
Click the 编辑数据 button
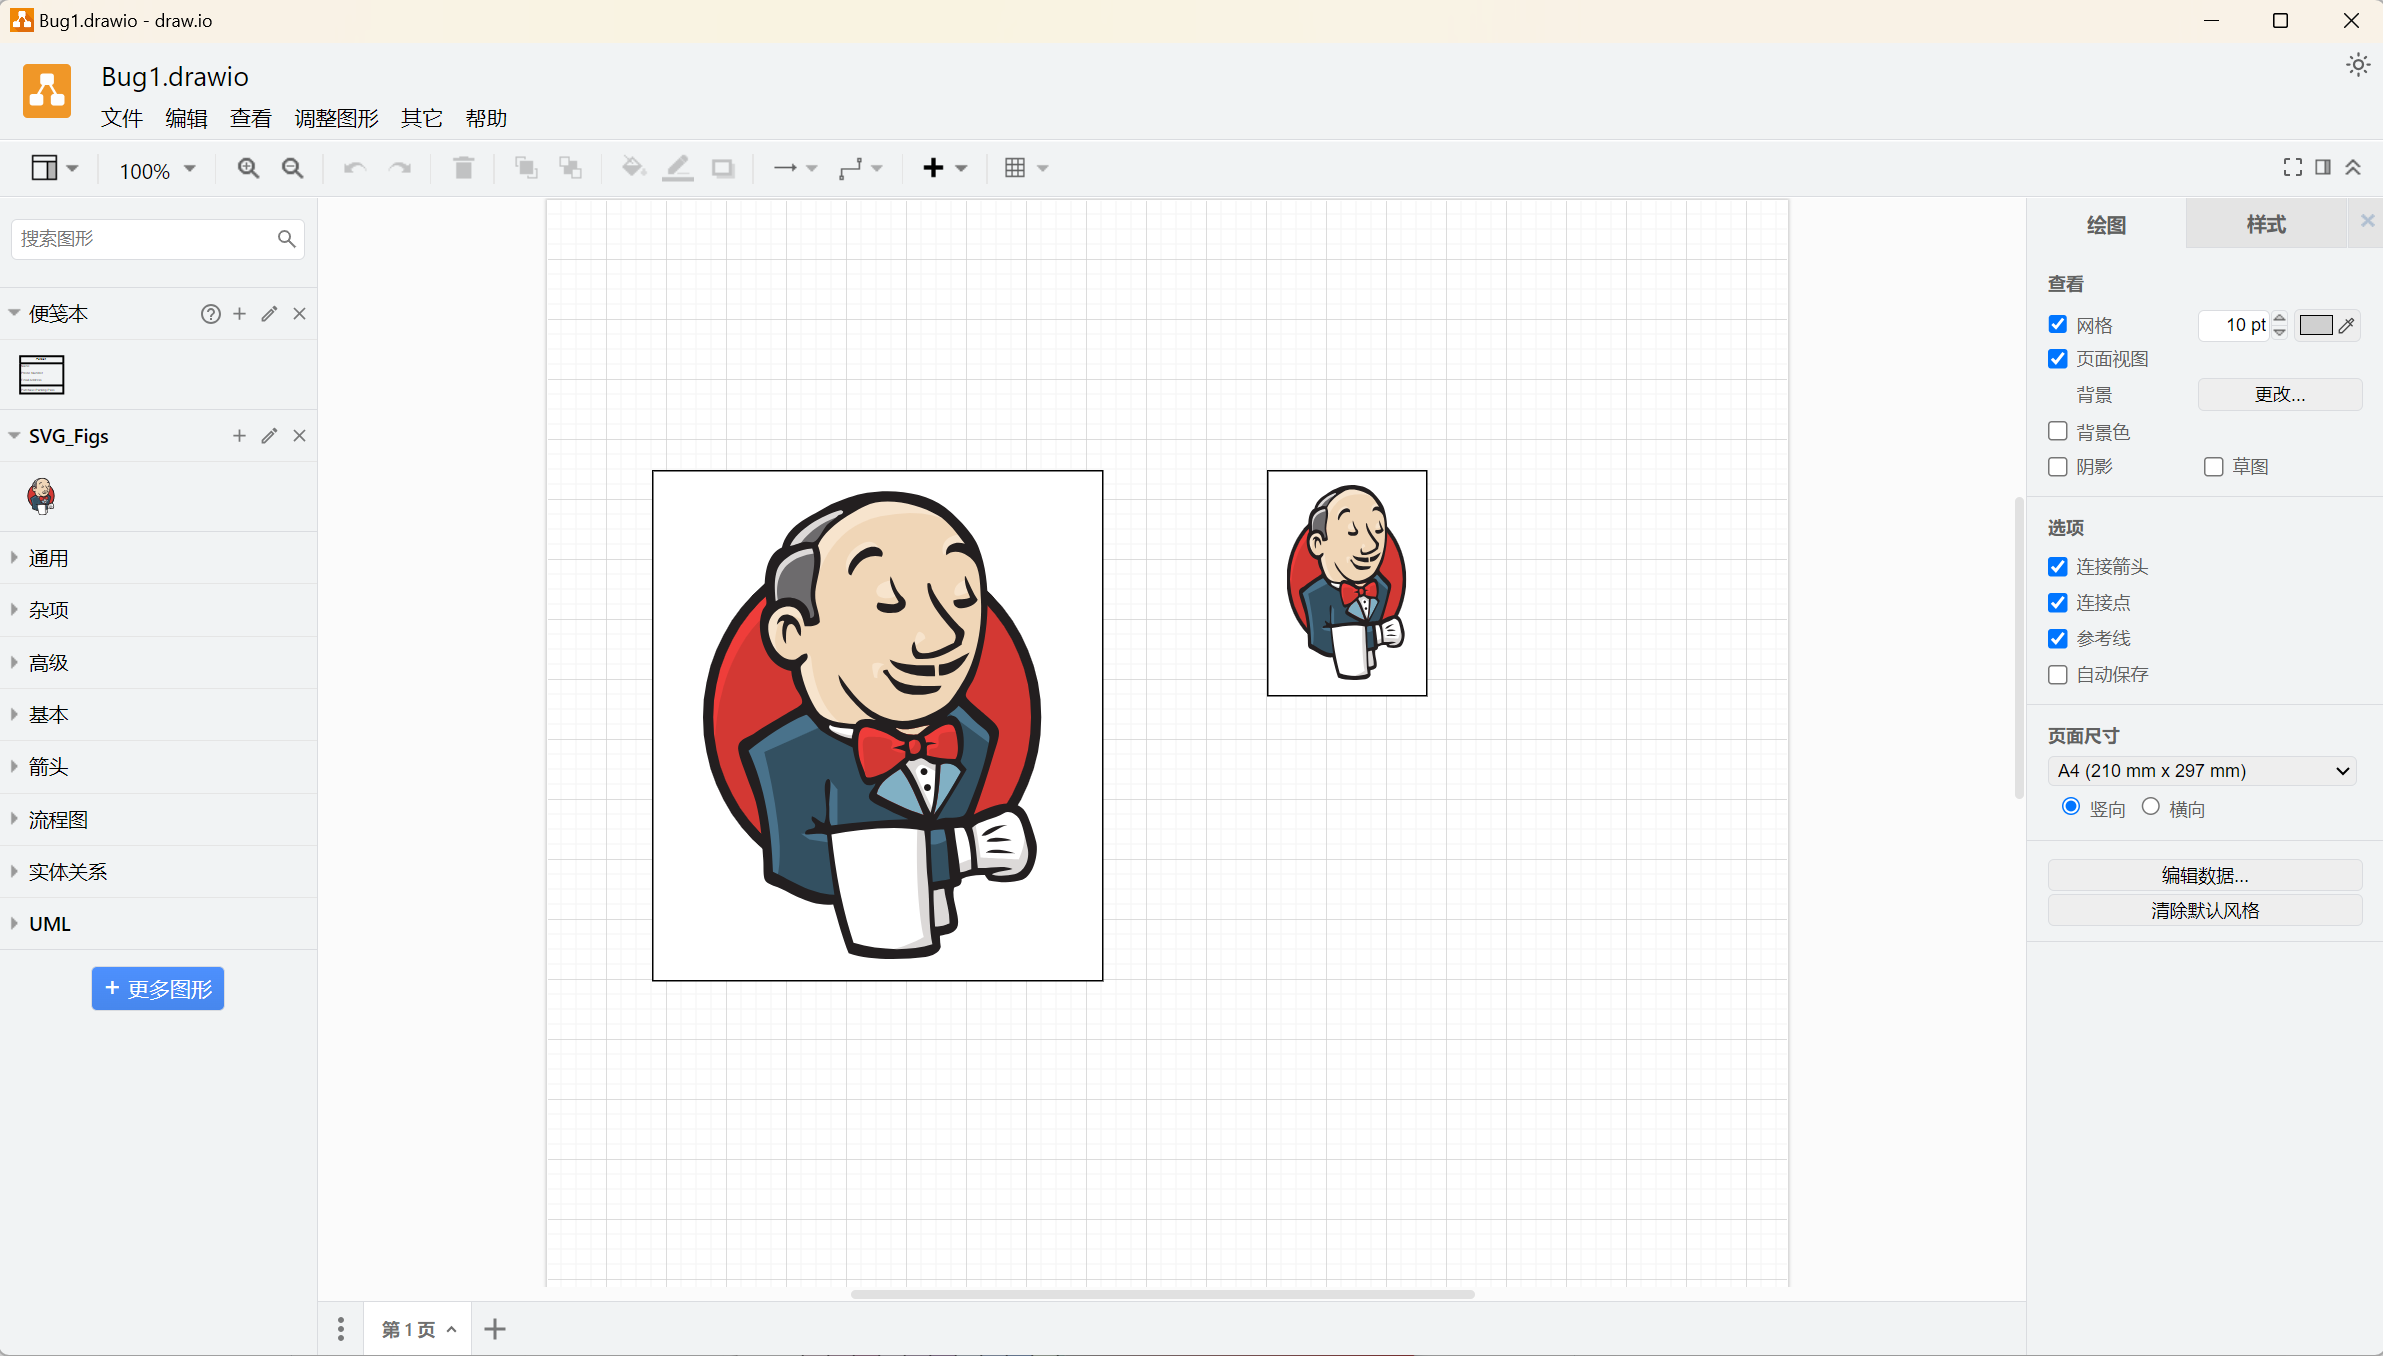point(2204,876)
